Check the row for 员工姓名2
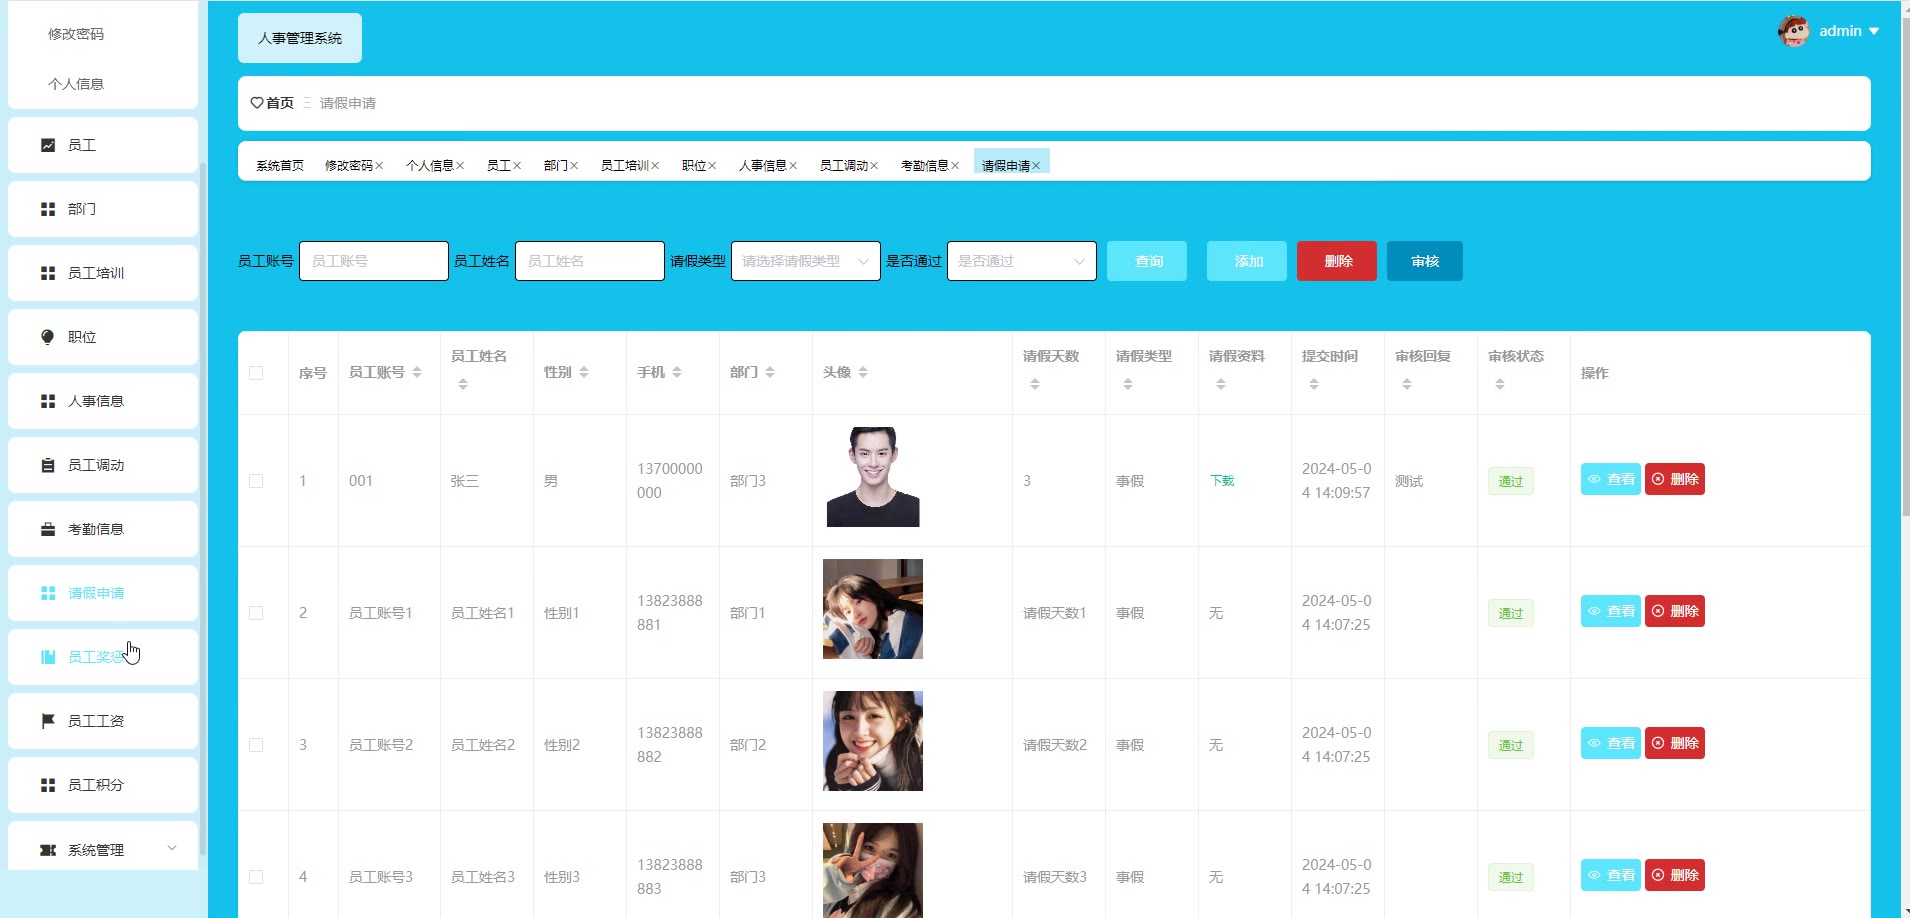Viewport: 1910px width, 918px height. coord(256,745)
